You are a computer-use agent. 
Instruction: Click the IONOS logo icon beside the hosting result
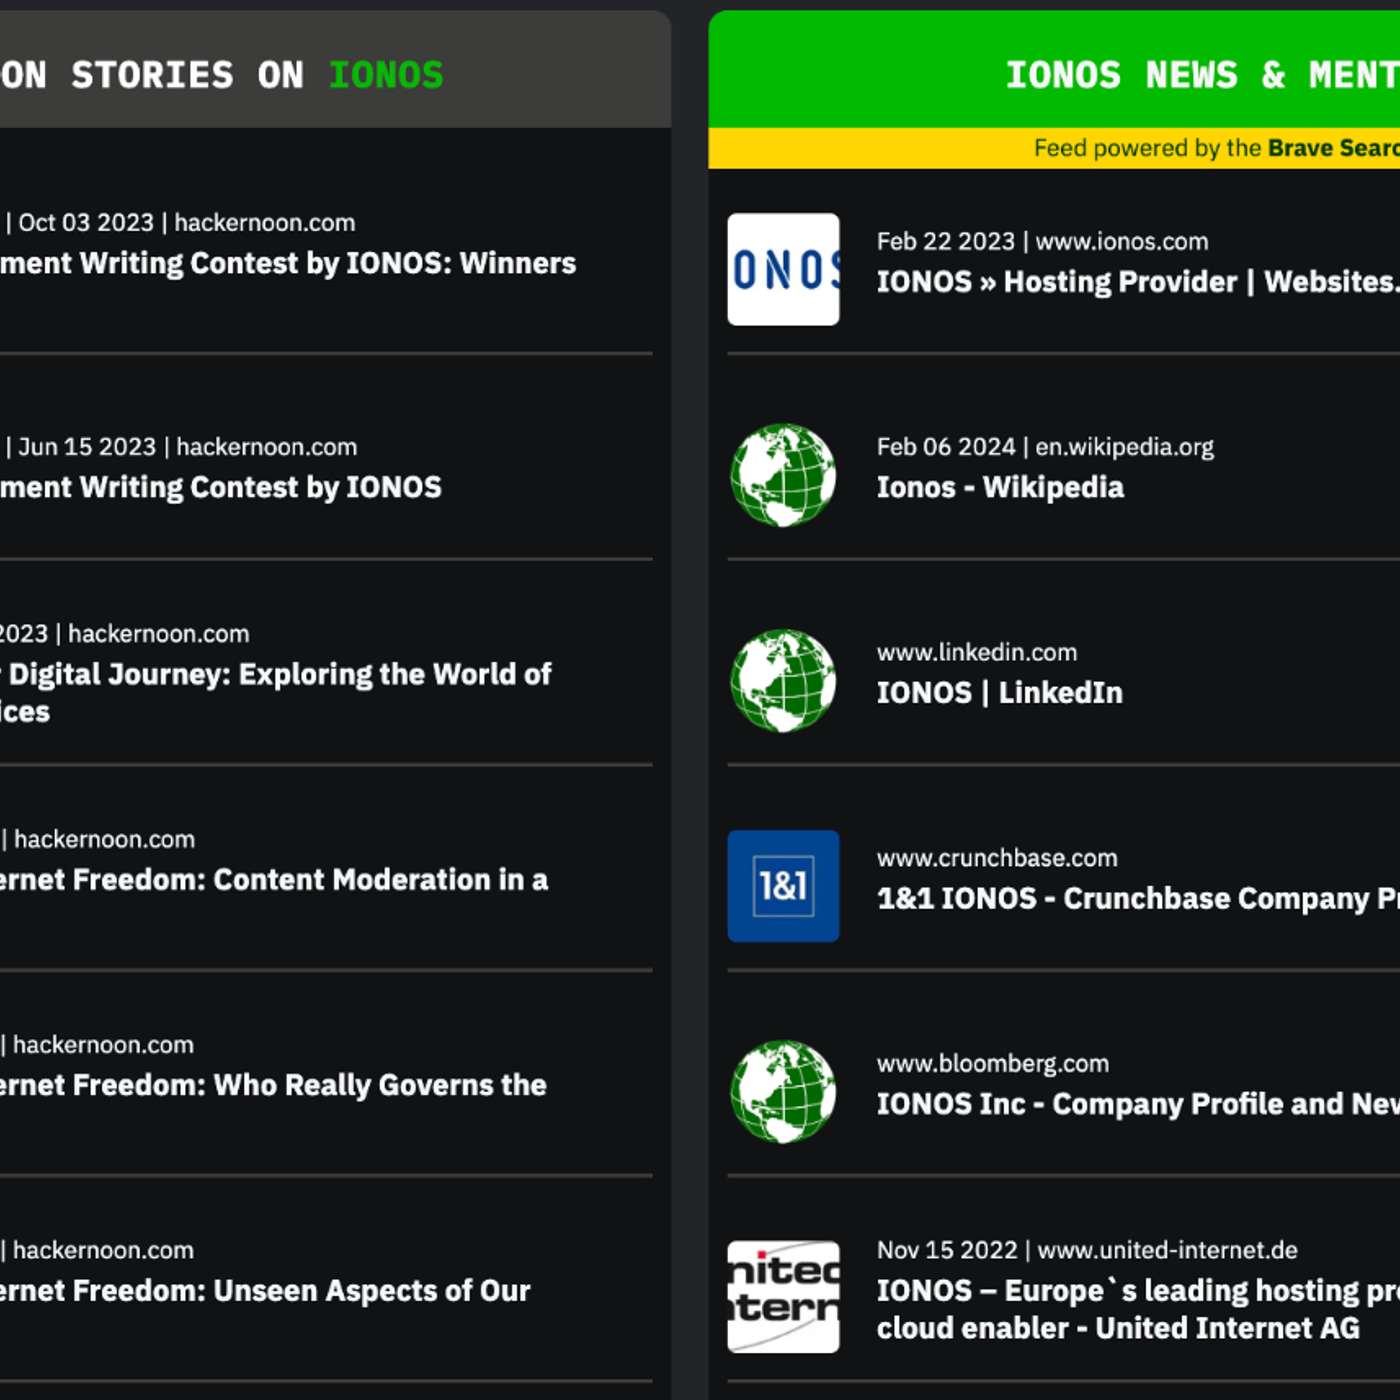(x=783, y=267)
